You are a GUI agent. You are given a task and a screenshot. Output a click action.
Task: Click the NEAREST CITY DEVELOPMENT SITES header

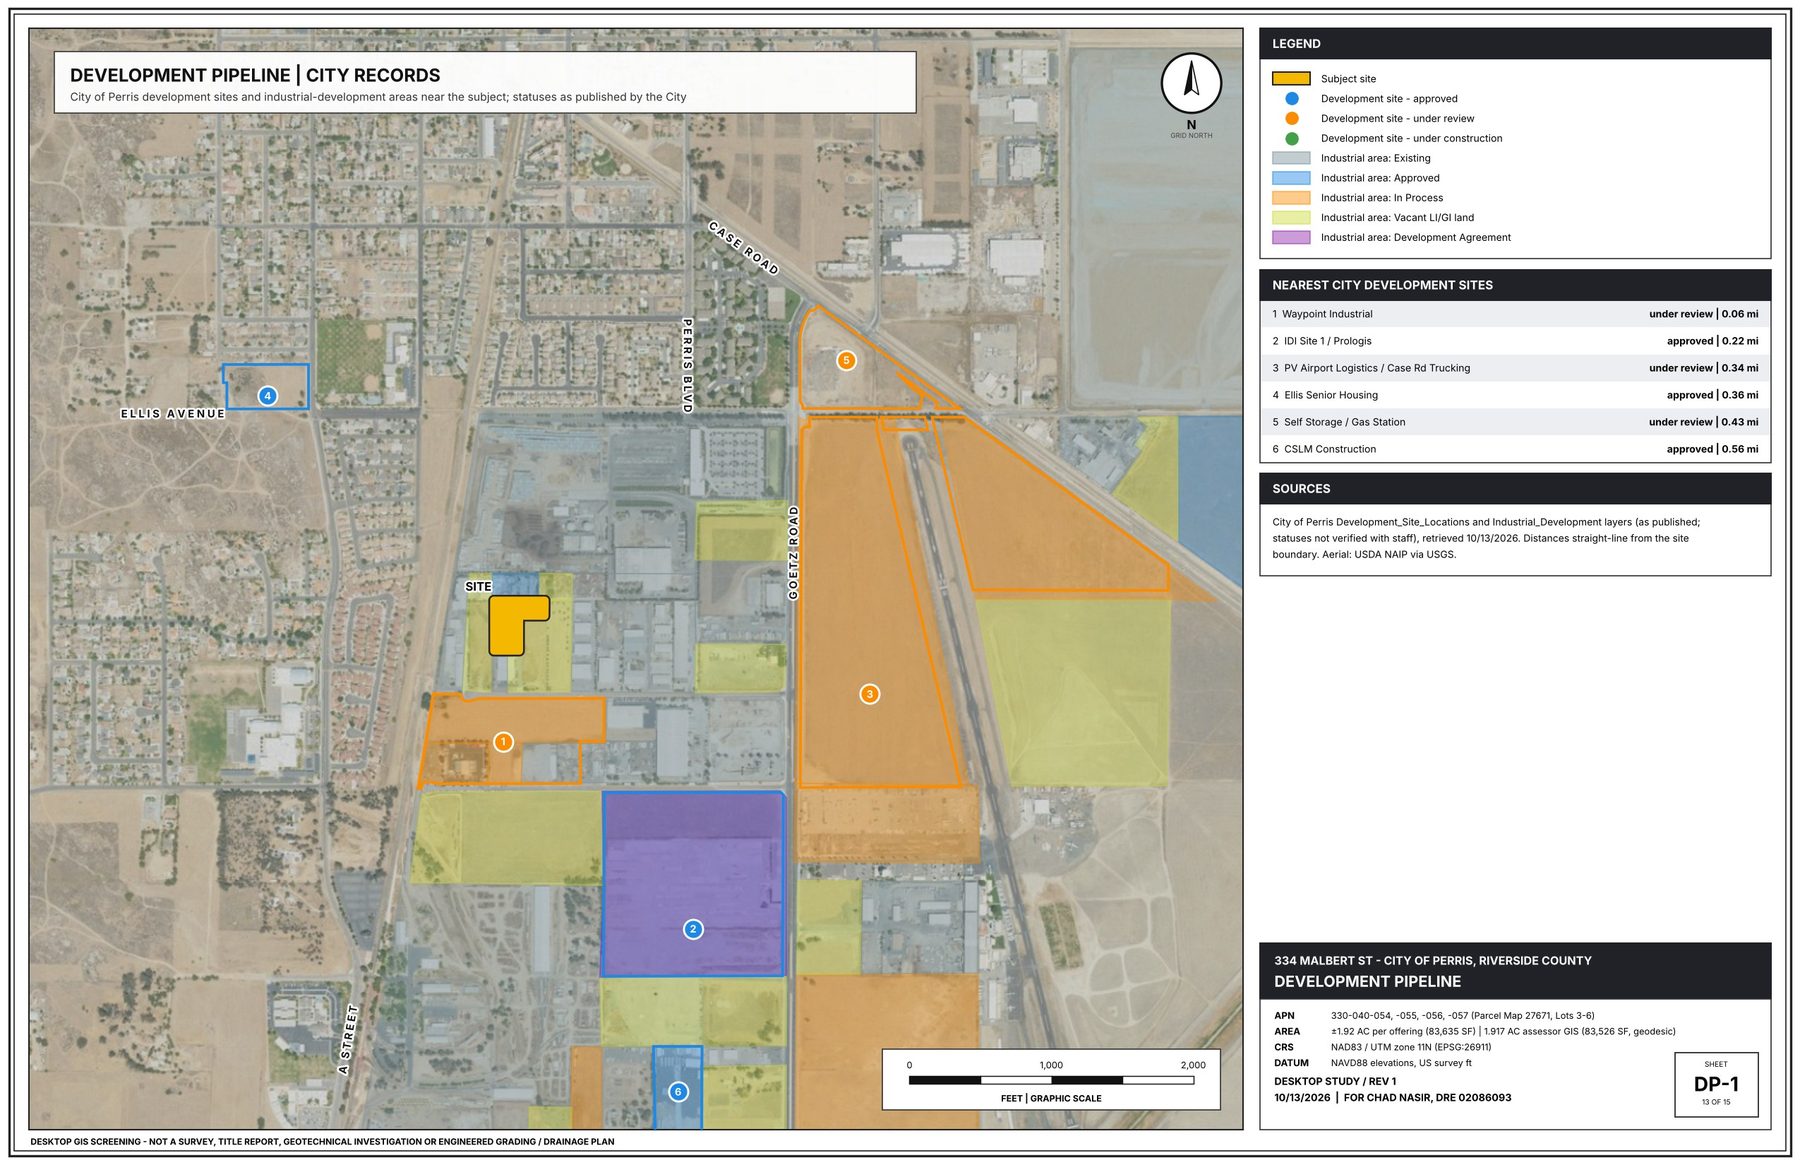[1515, 285]
